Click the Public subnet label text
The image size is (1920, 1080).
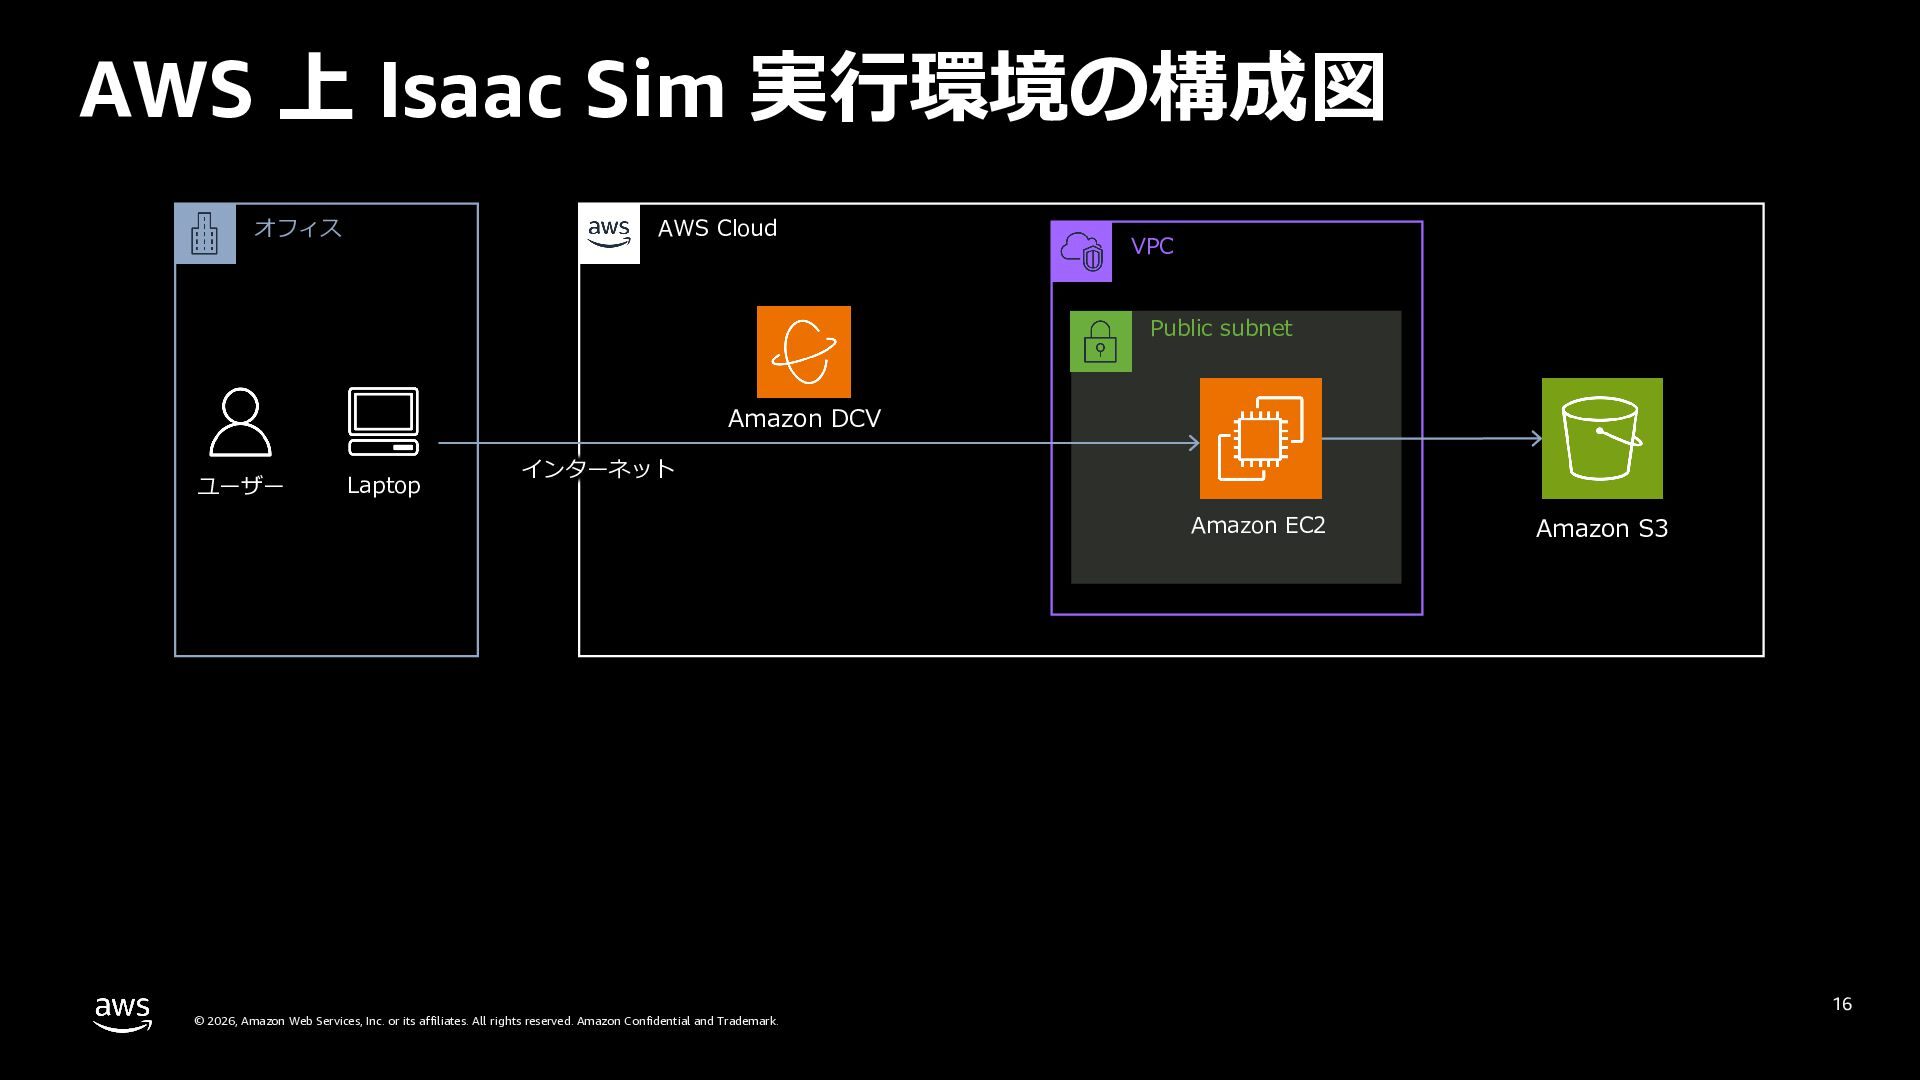(x=1220, y=329)
